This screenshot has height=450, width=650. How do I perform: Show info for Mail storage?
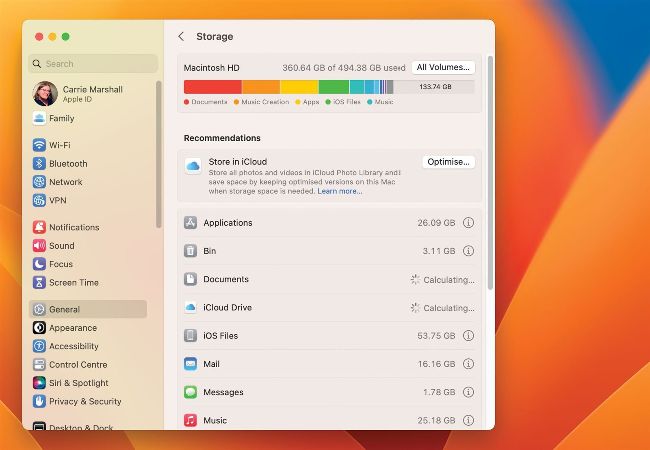point(468,364)
